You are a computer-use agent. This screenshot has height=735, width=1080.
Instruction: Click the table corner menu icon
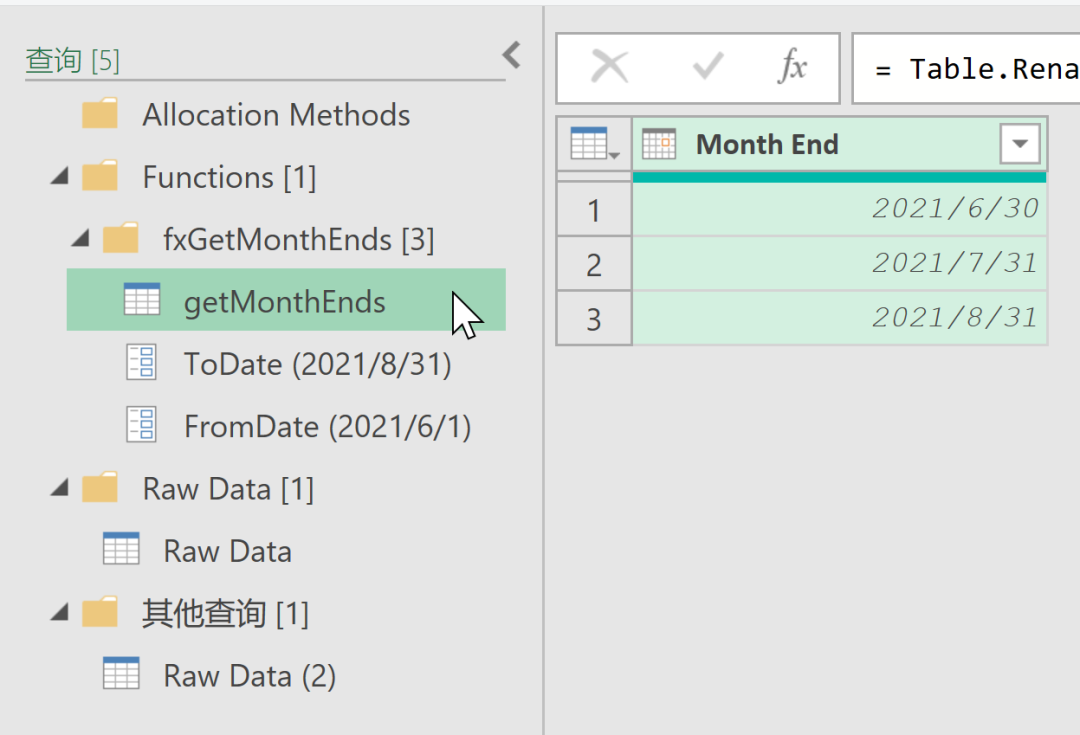click(594, 145)
